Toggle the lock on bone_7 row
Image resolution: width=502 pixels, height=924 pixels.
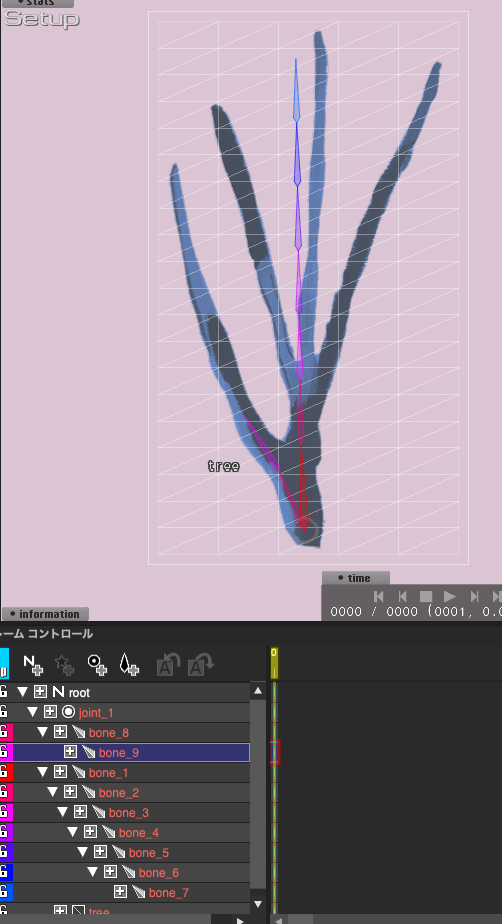point(4,892)
